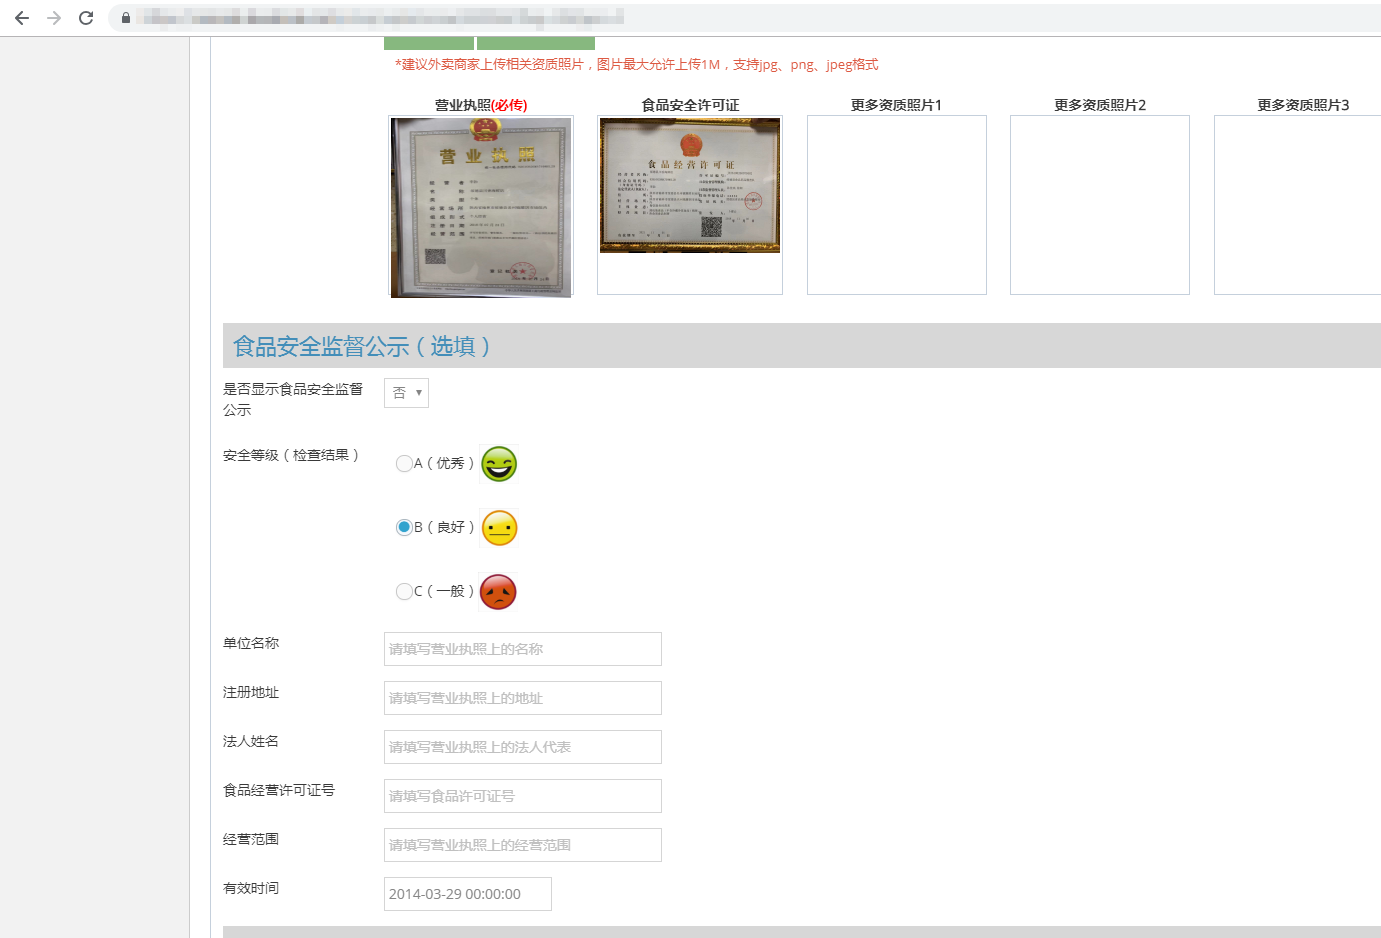Click the empty 更多资质照片1 upload box
The width and height of the screenshot is (1381, 938).
coord(897,205)
